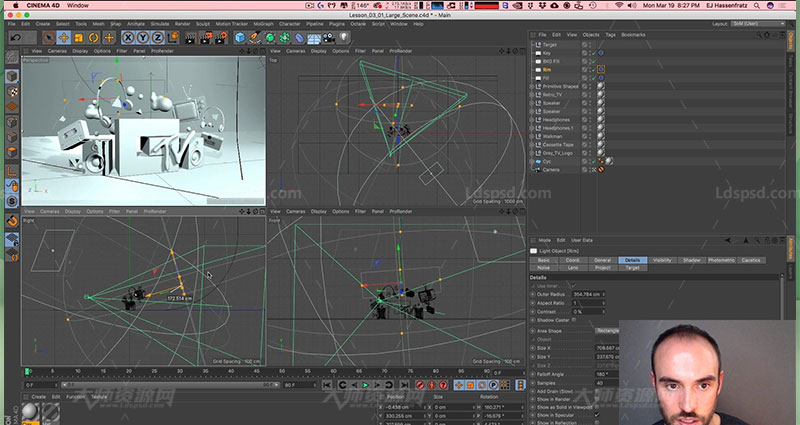Open the Area Shape dropdown
The height and width of the screenshot is (425, 800).
pyautogui.click(x=607, y=331)
